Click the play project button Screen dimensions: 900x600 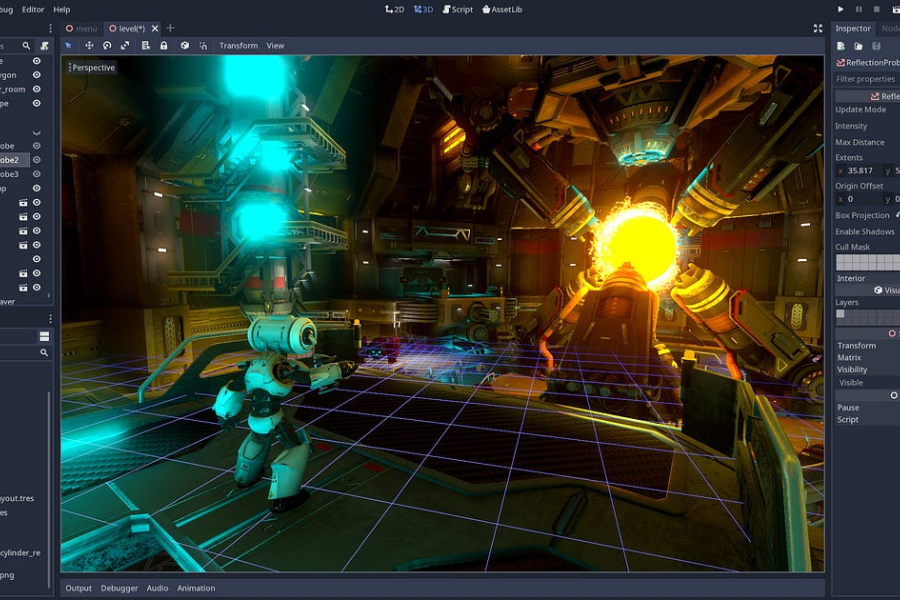[x=841, y=9]
